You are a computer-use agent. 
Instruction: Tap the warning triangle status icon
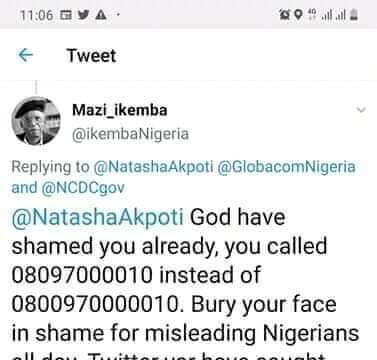click(x=101, y=15)
